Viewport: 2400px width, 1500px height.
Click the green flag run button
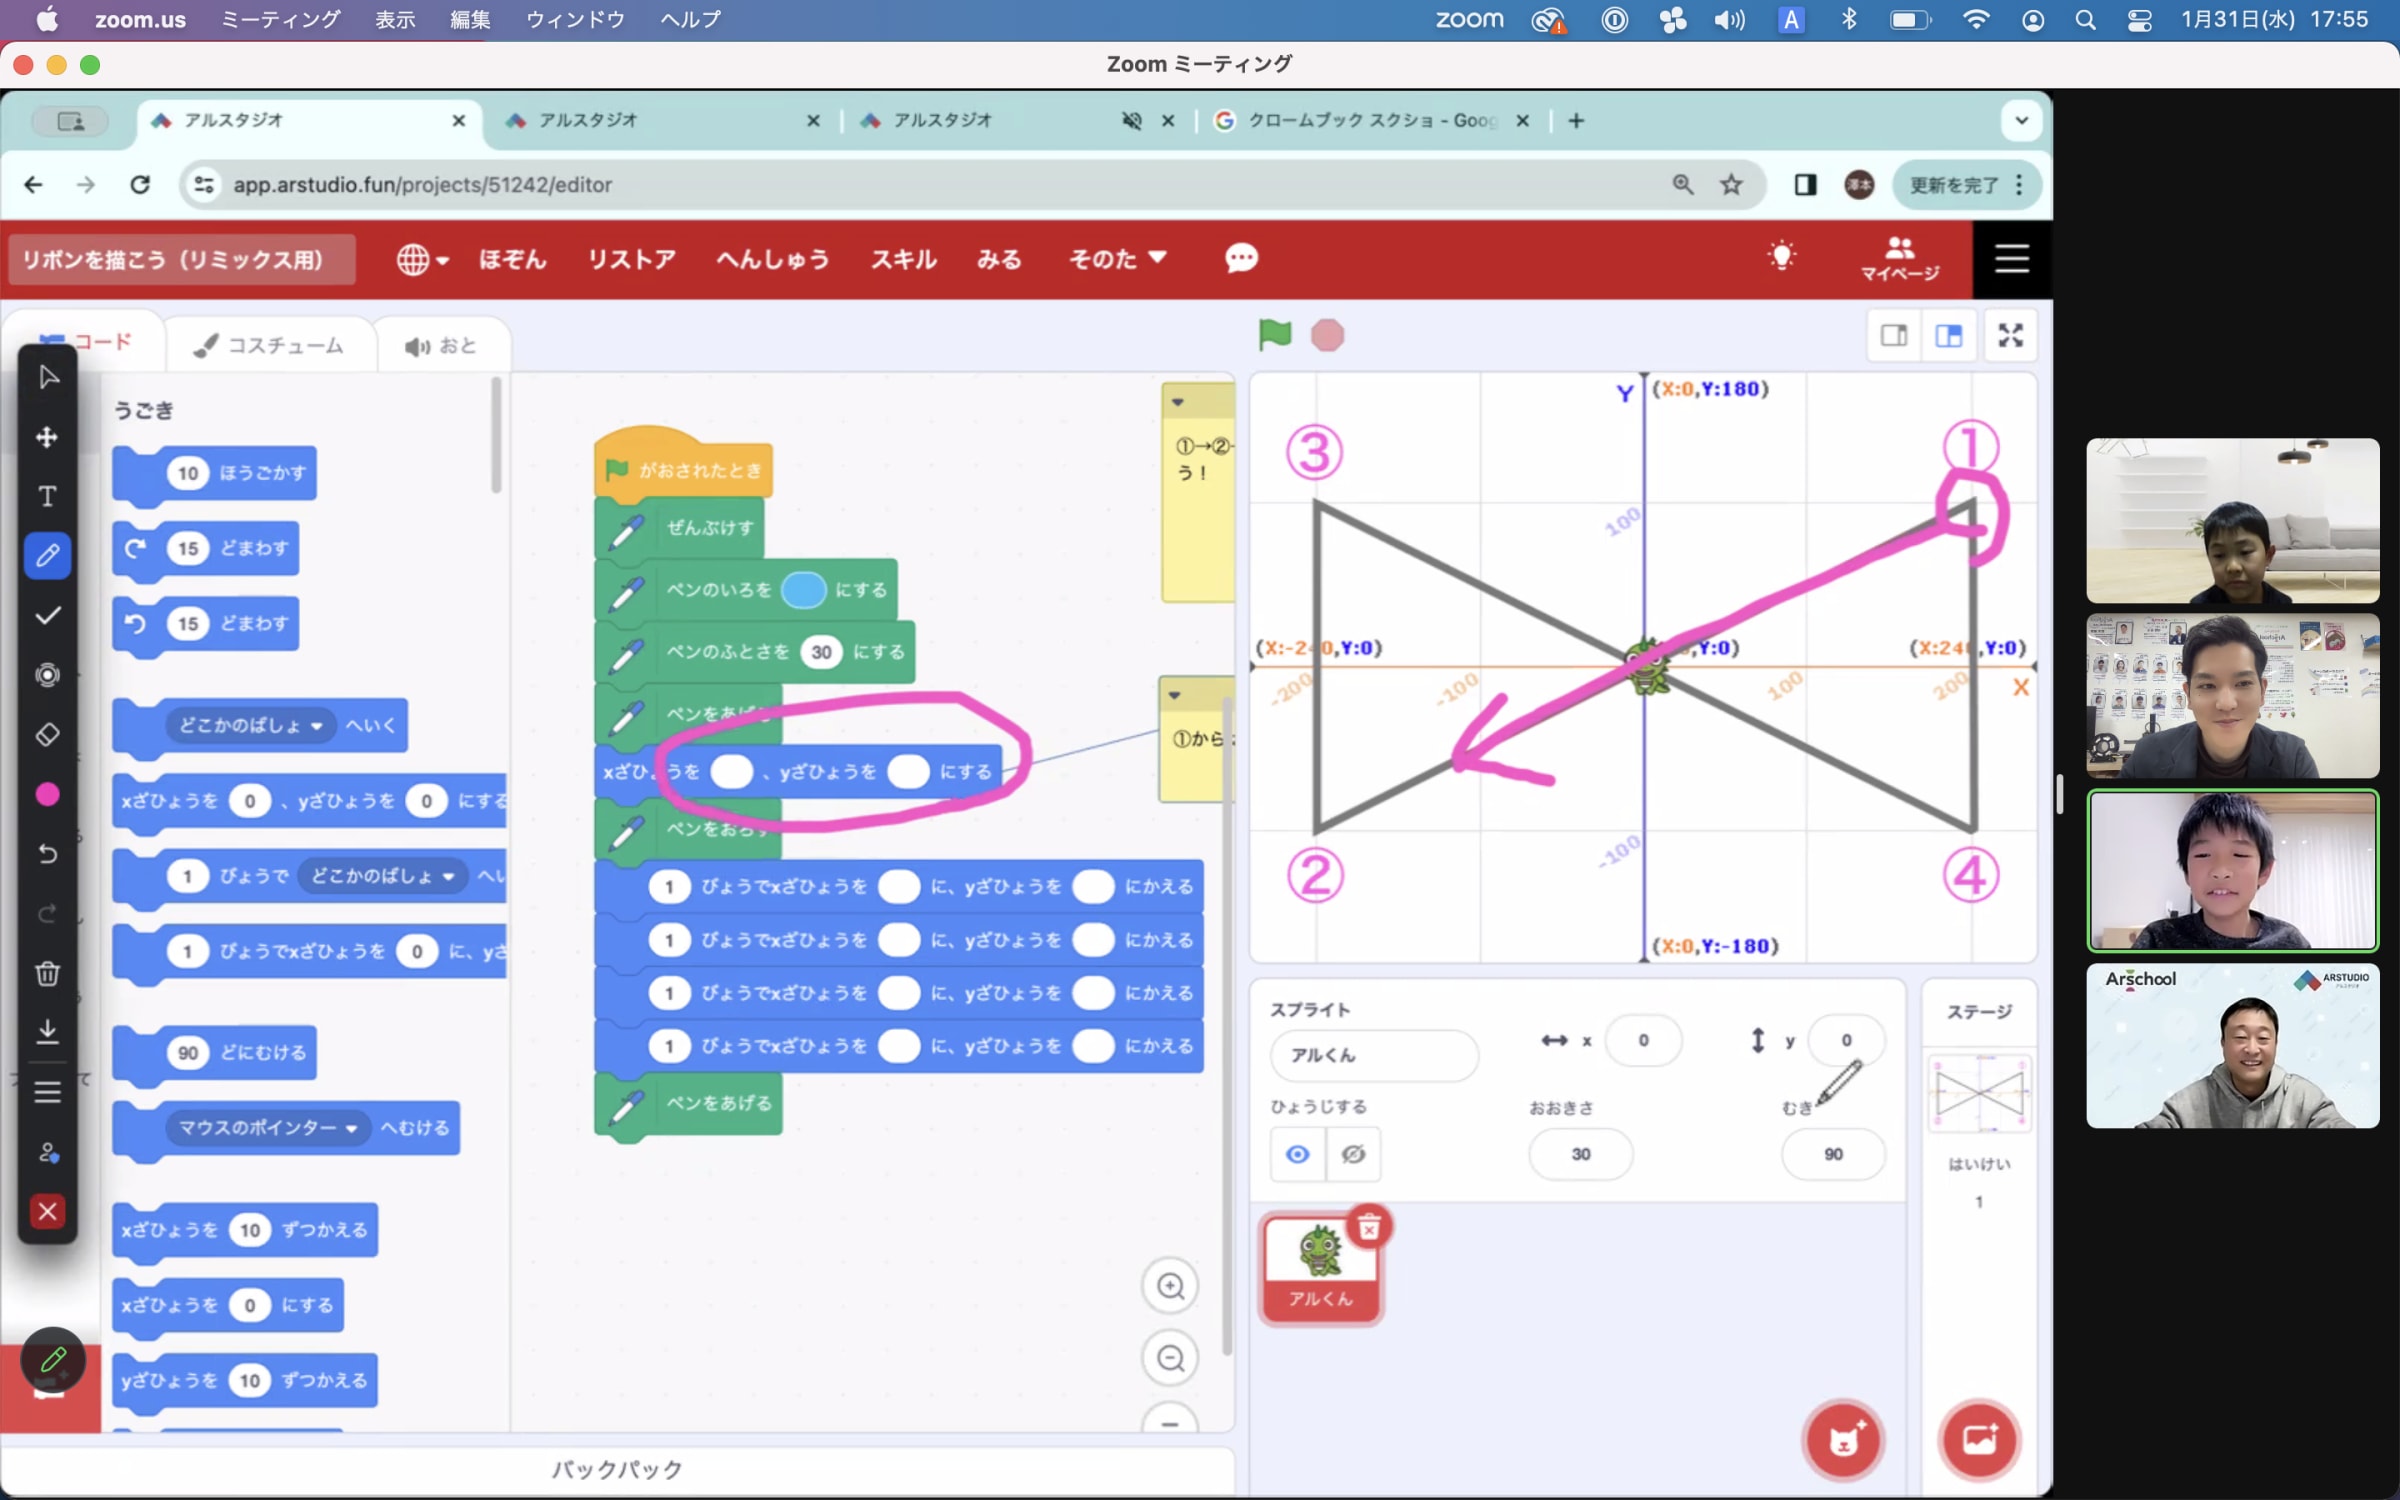click(1275, 335)
